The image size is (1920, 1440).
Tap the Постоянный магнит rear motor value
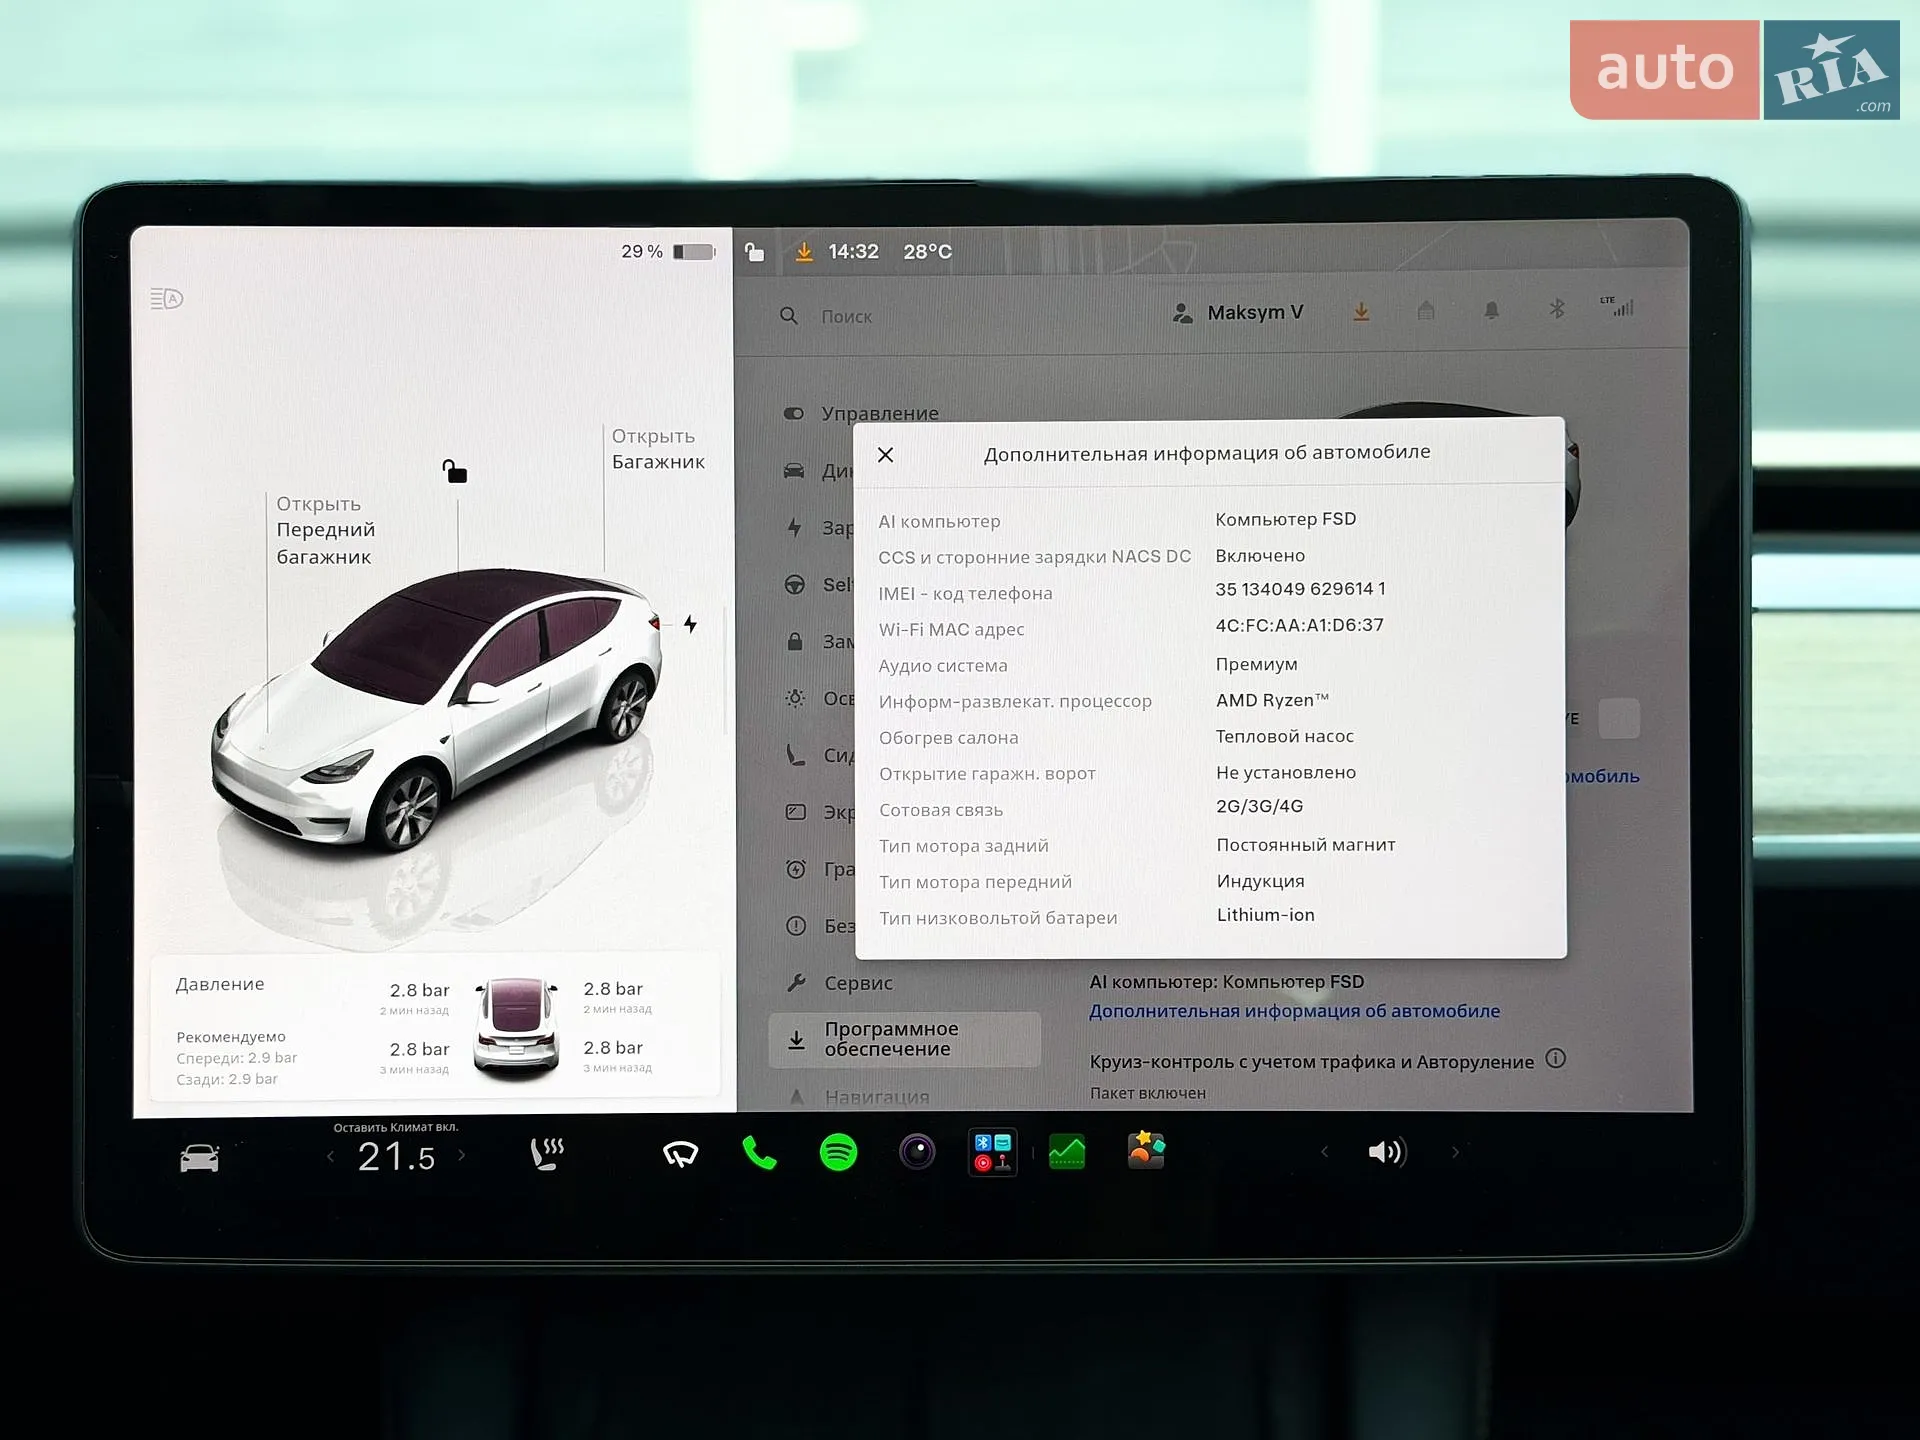point(1305,845)
